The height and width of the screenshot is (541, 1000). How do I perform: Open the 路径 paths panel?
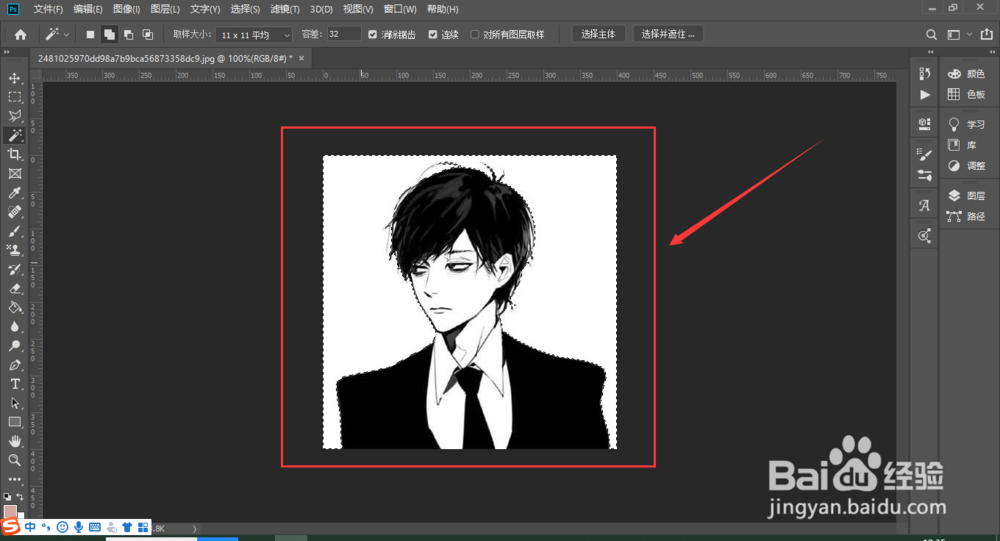pos(967,216)
